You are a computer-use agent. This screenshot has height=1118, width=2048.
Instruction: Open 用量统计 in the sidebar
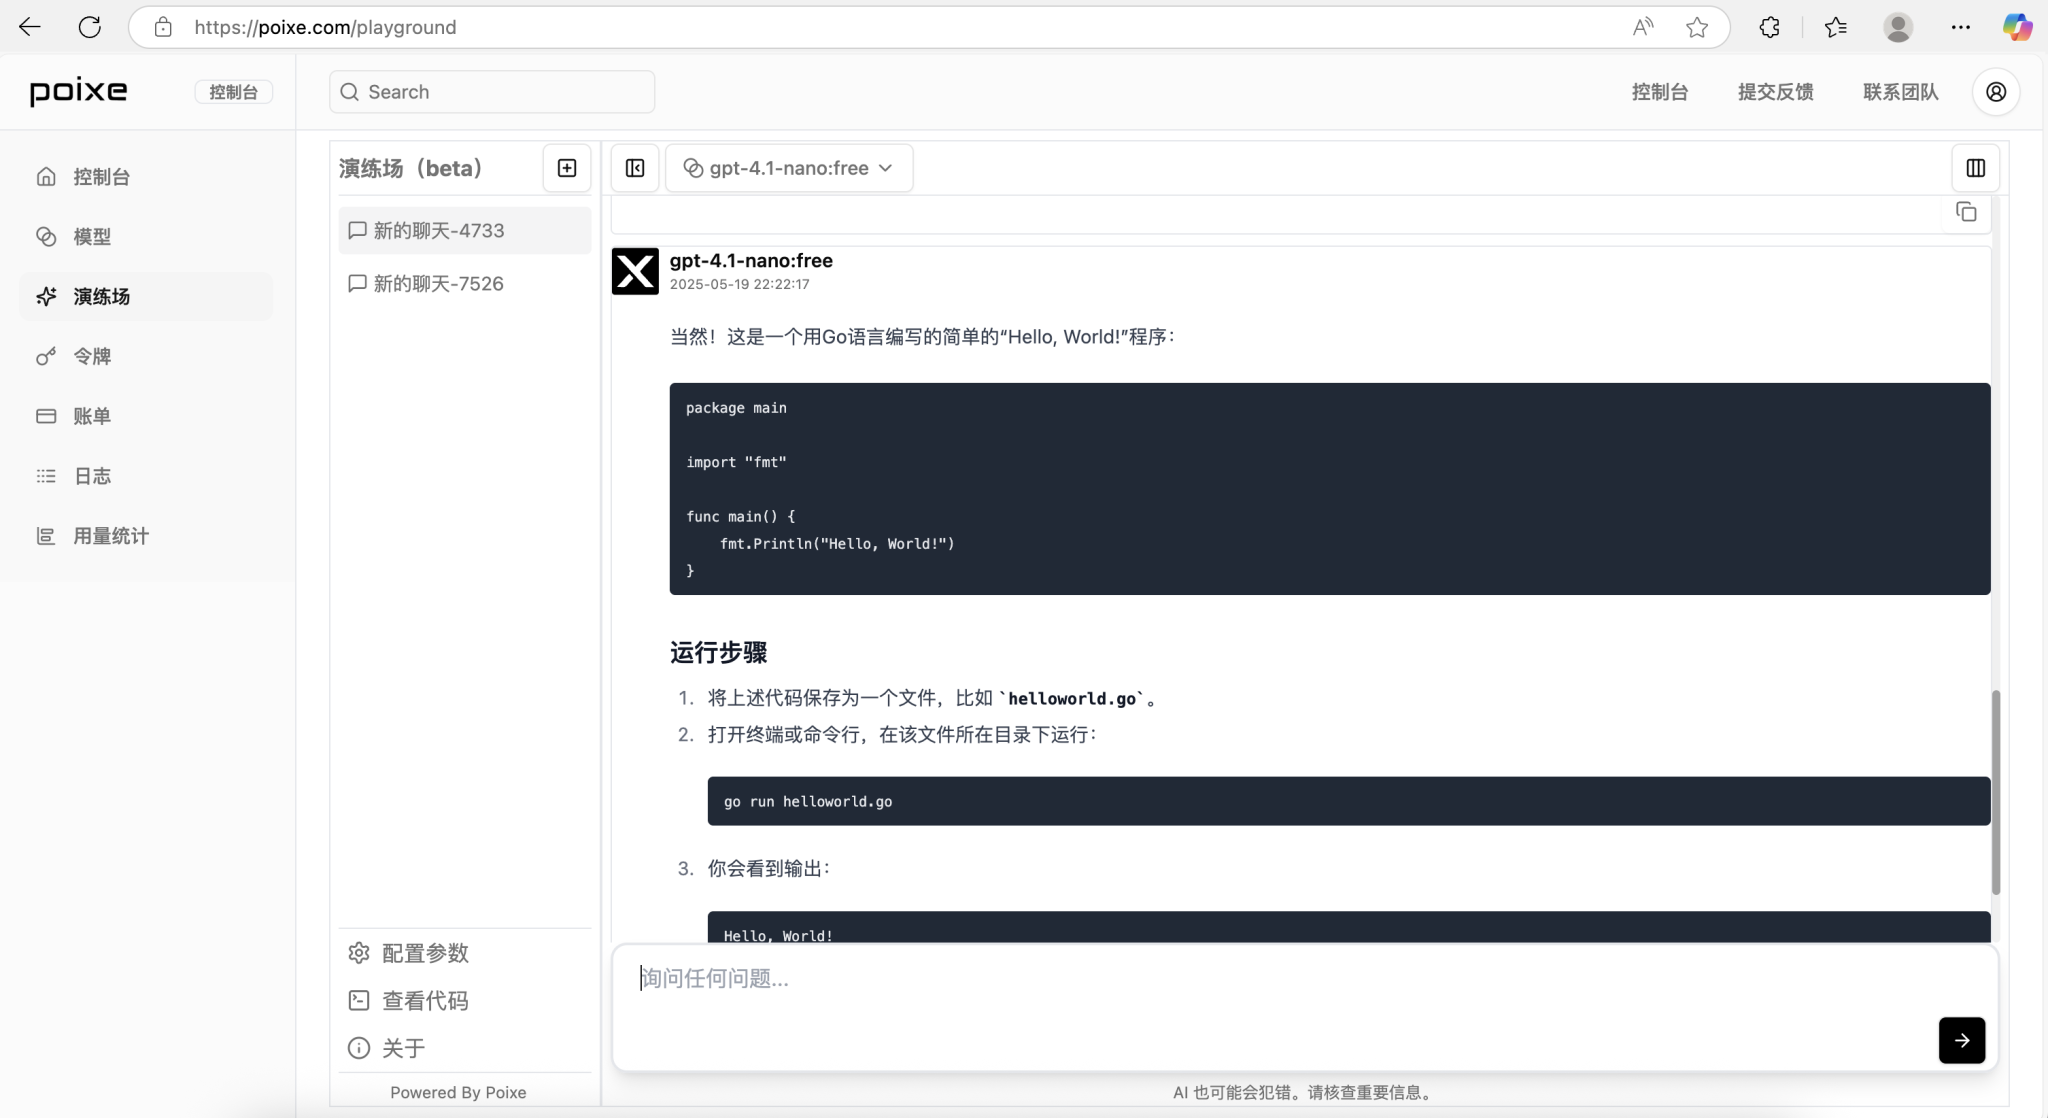click(146, 536)
